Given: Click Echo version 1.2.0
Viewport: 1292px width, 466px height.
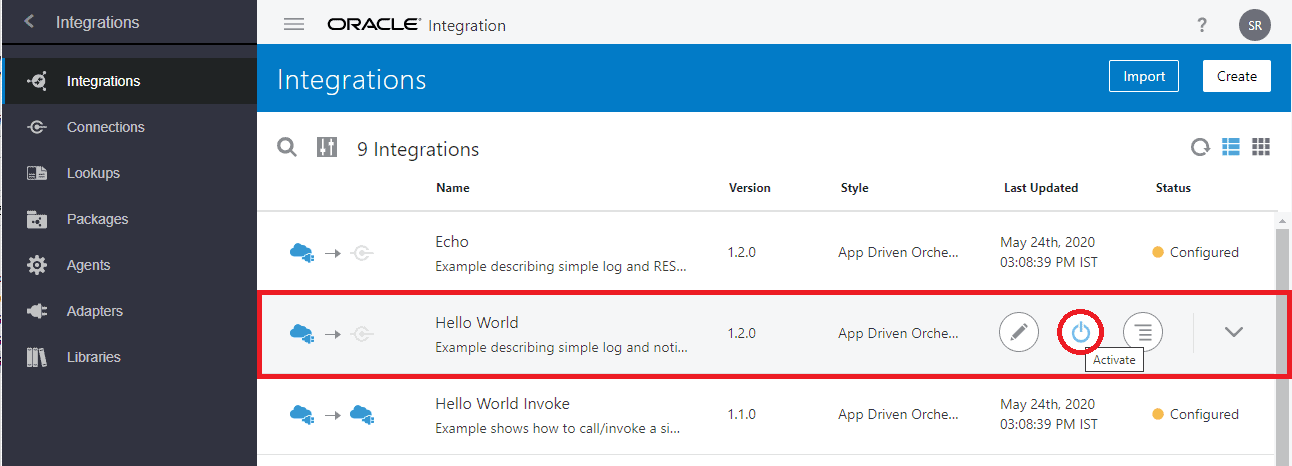Looking at the screenshot, I should pos(742,252).
